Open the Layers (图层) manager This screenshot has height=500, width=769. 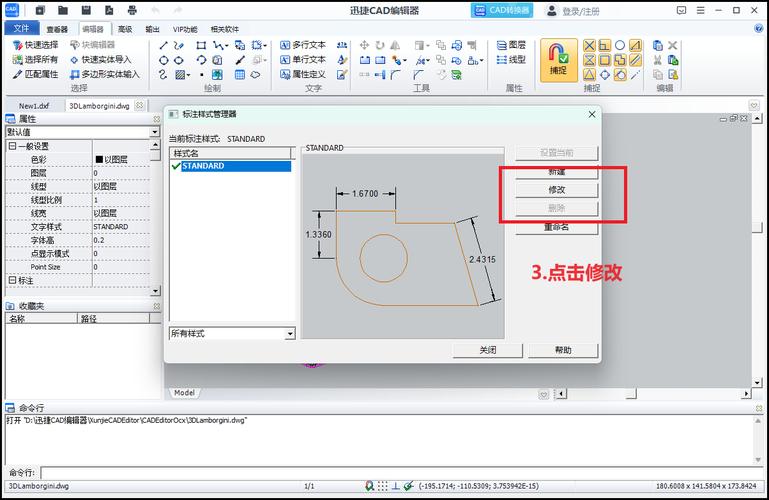tap(511, 45)
